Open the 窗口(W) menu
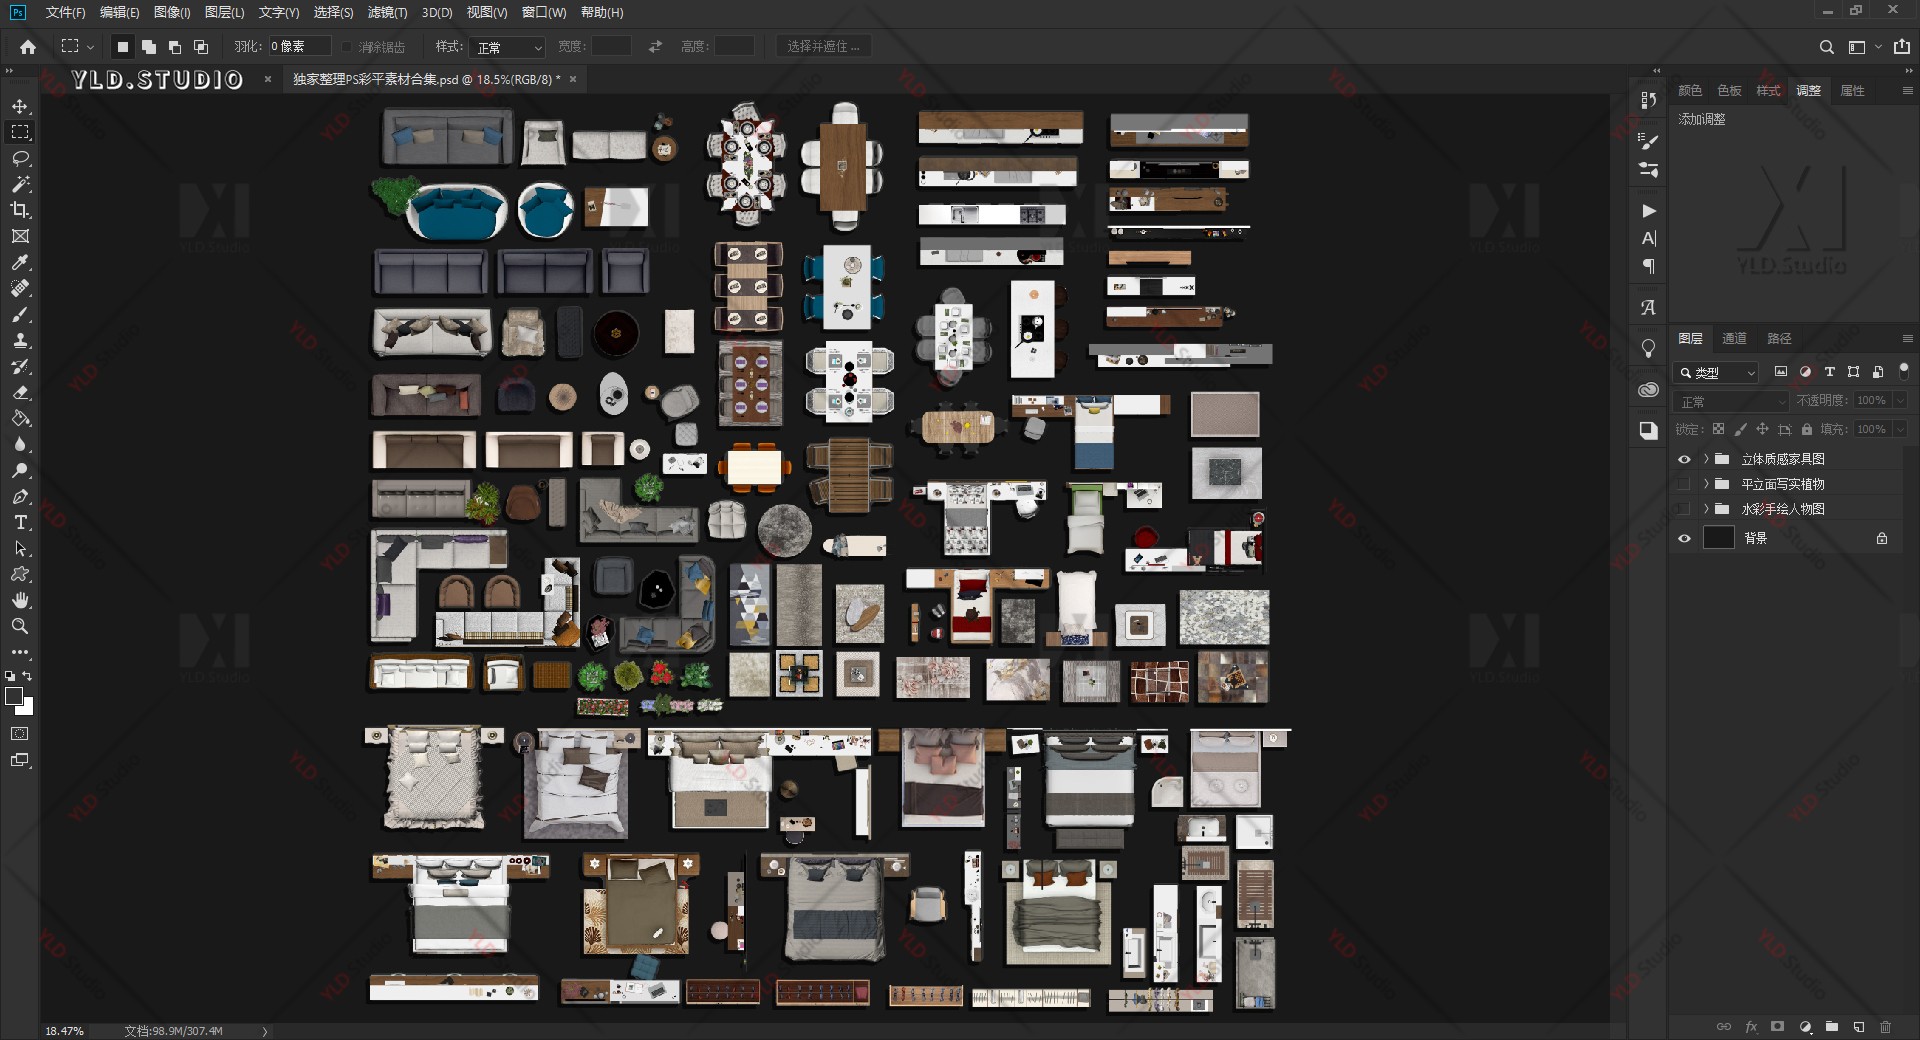 coord(544,12)
